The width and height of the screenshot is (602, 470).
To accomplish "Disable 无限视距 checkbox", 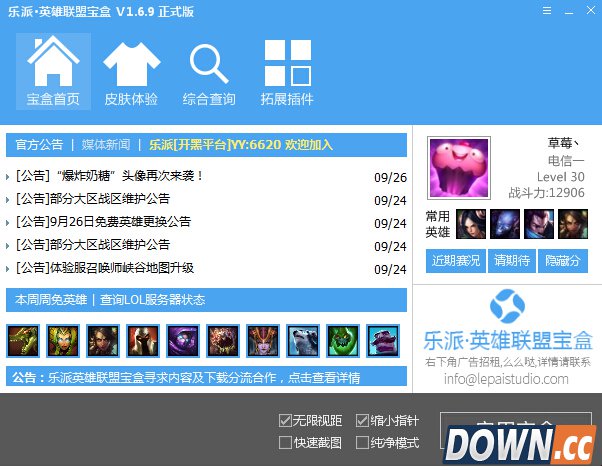I will (285, 420).
